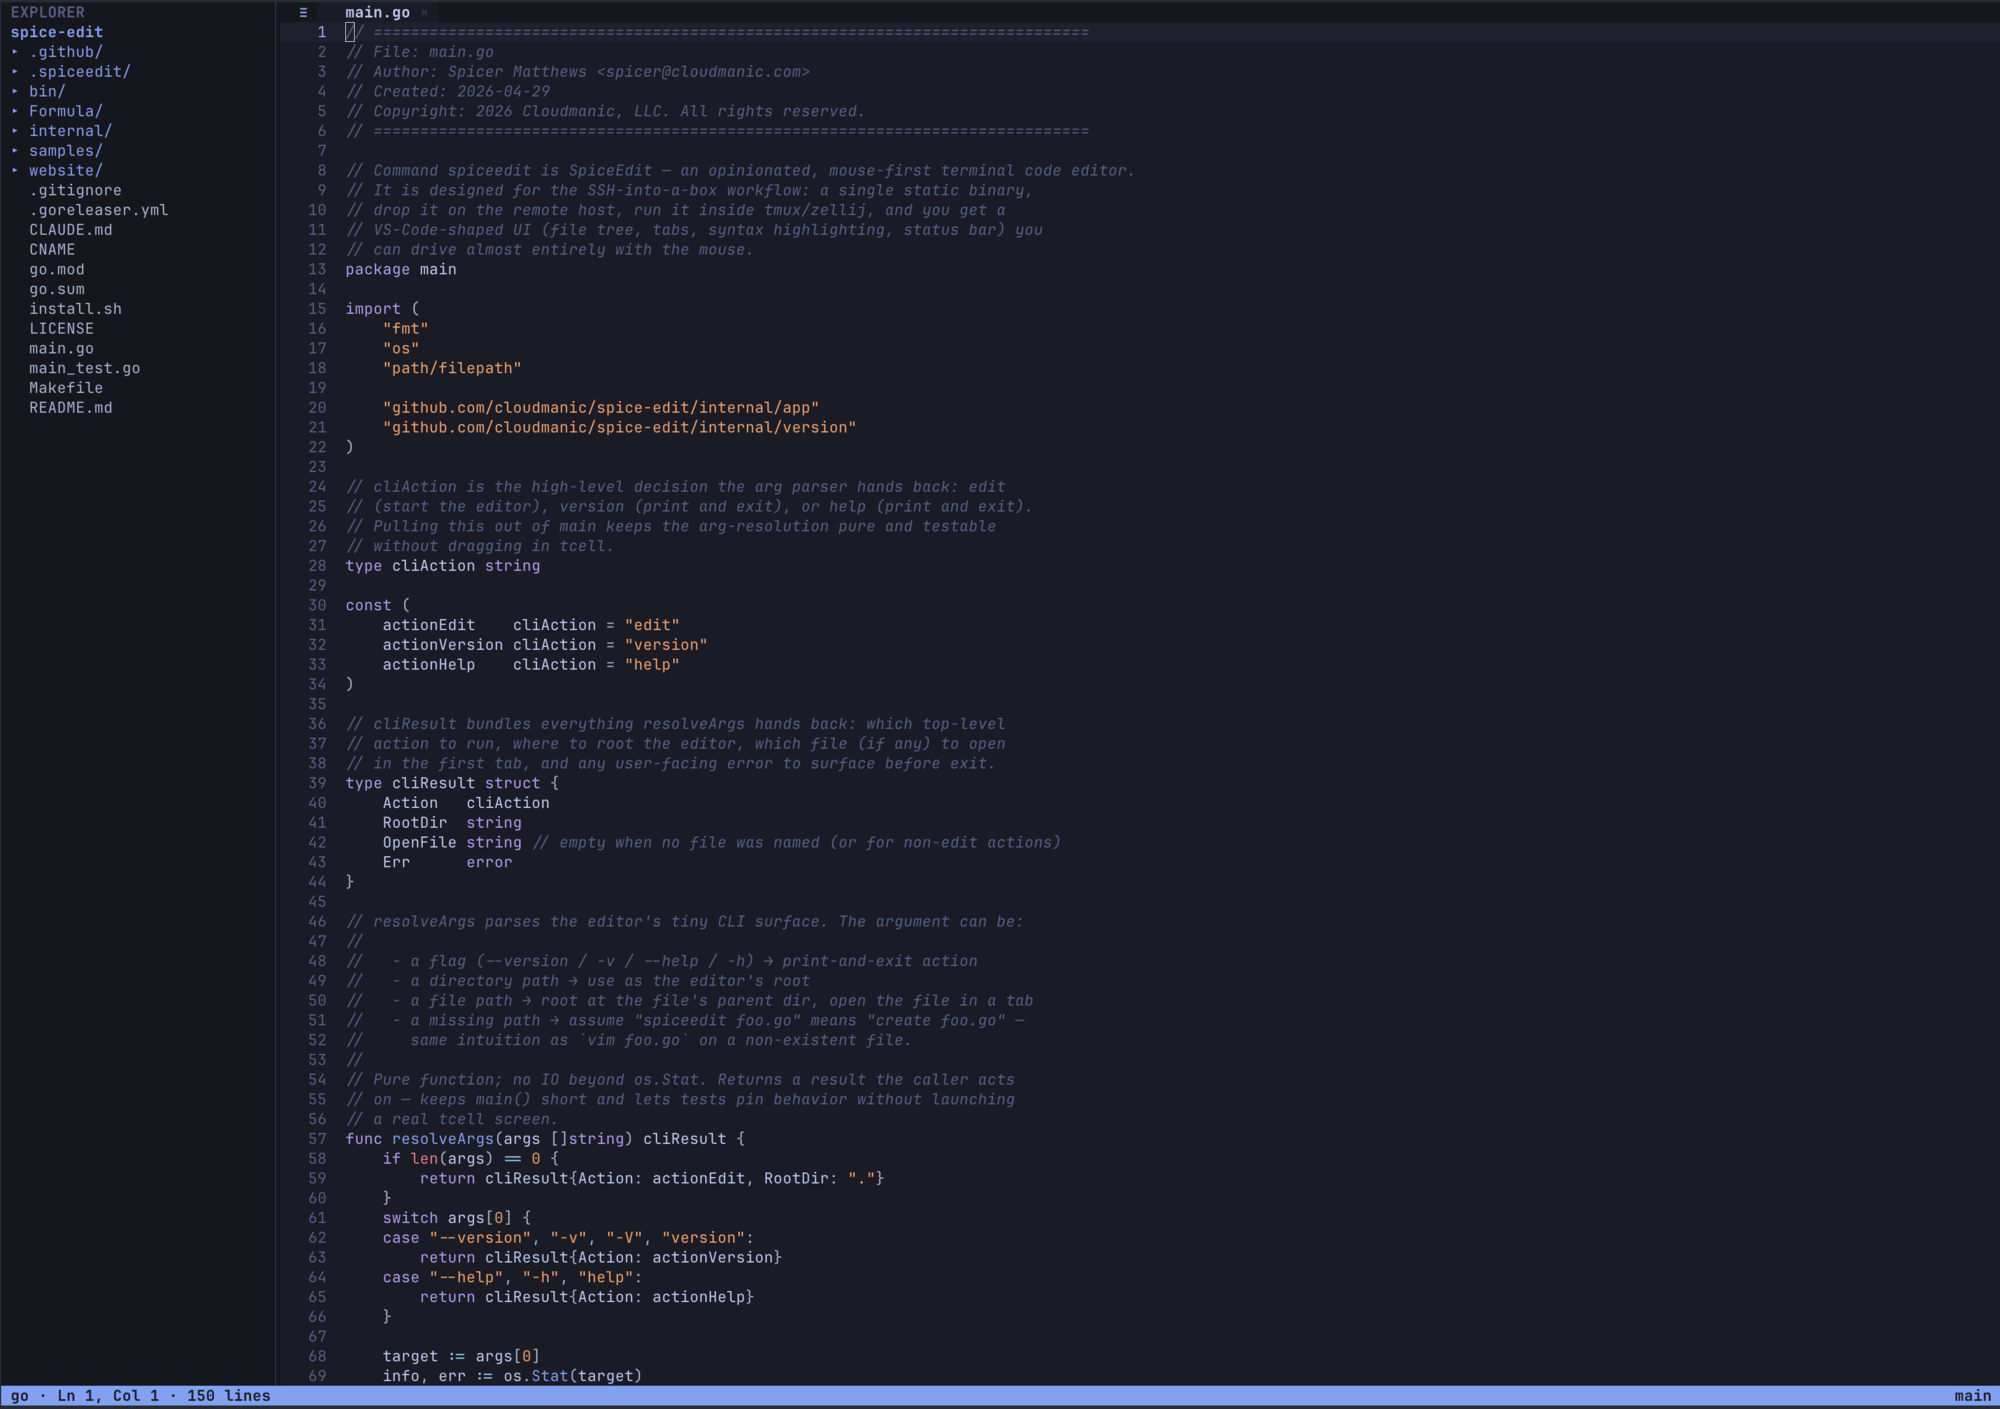2000x1409 pixels.
Task: Click the resolveArgs function name
Action: pyautogui.click(x=443, y=1139)
